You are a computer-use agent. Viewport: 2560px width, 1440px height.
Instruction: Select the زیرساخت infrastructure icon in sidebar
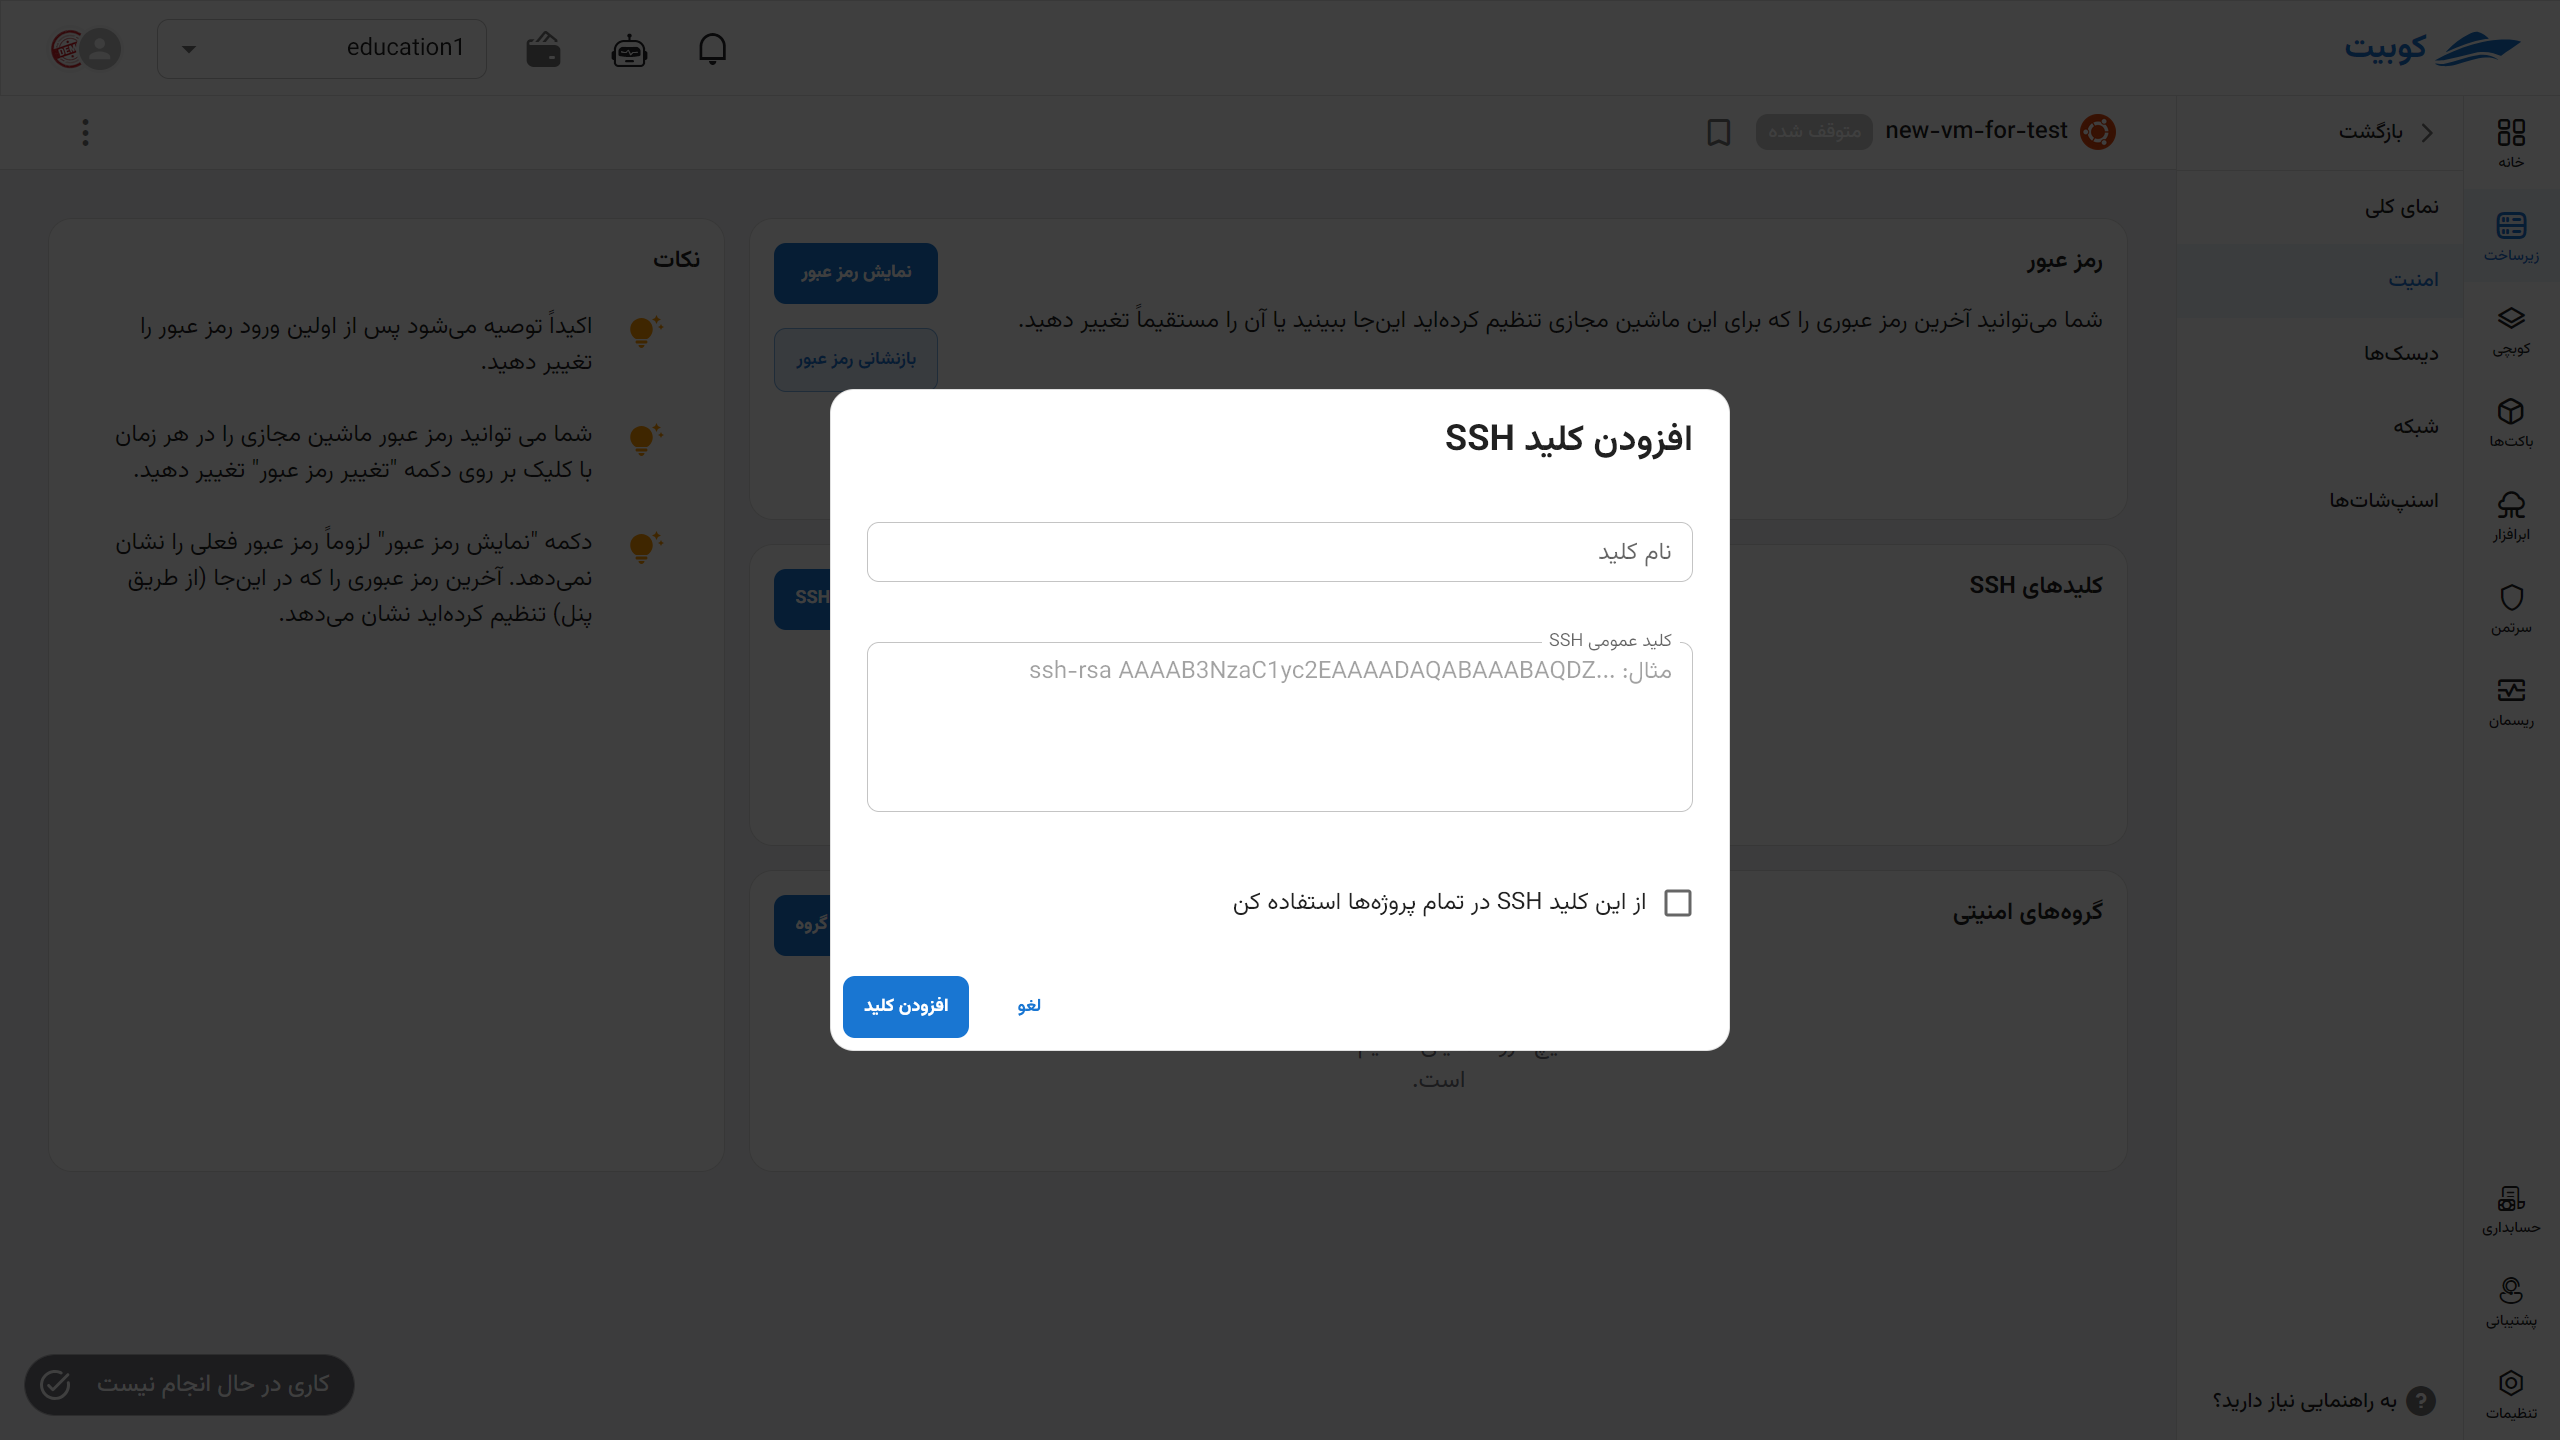pyautogui.click(x=2512, y=228)
